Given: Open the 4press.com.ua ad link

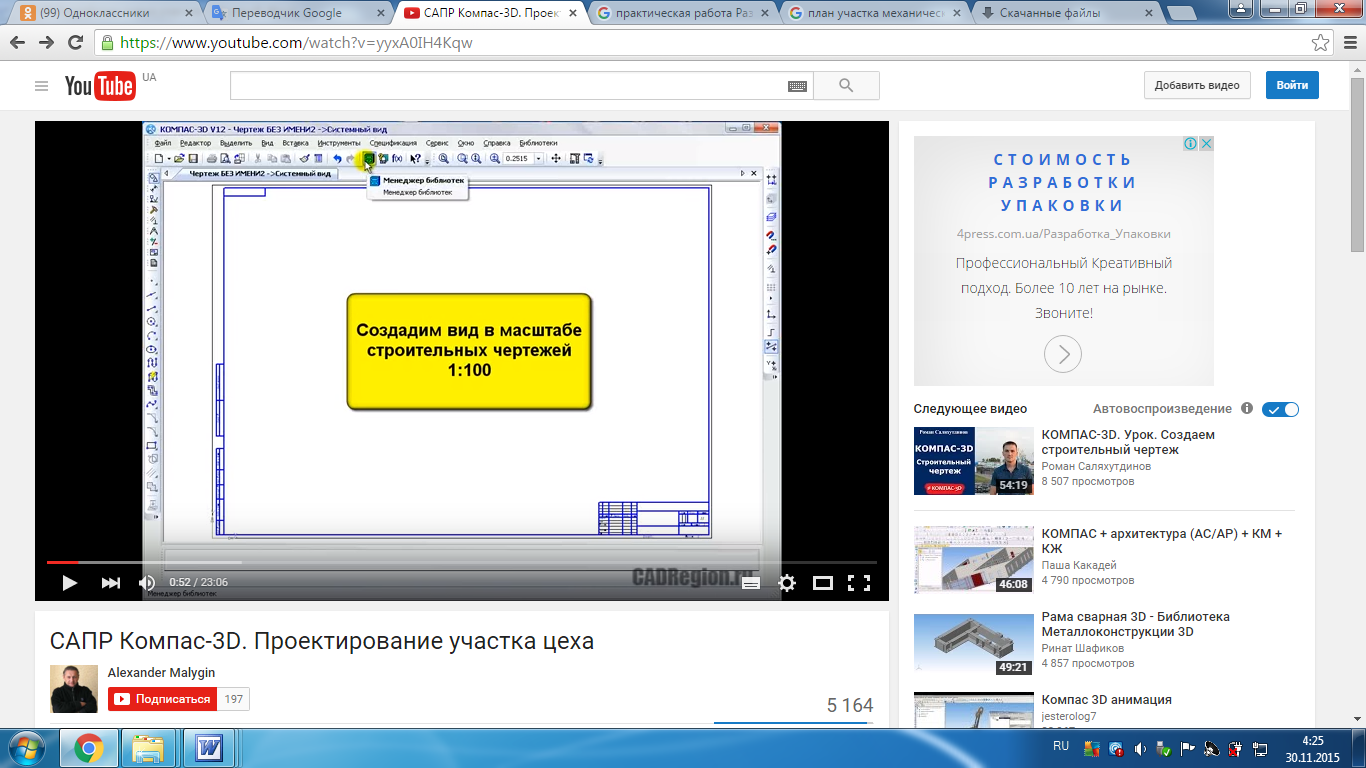Looking at the screenshot, I should coord(1063,234).
